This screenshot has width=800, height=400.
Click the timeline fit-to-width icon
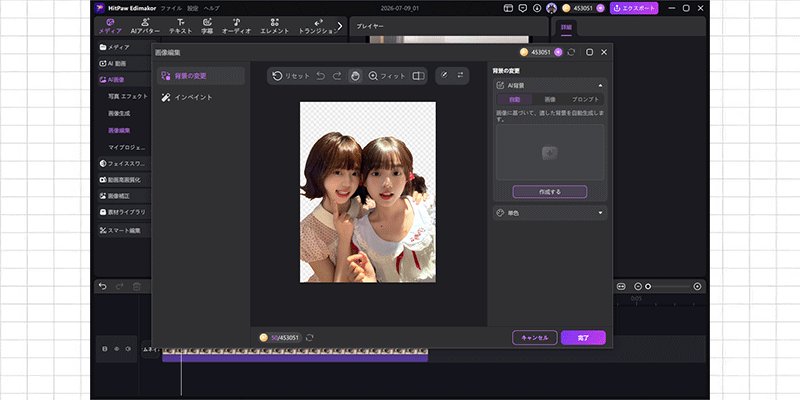(x=621, y=287)
